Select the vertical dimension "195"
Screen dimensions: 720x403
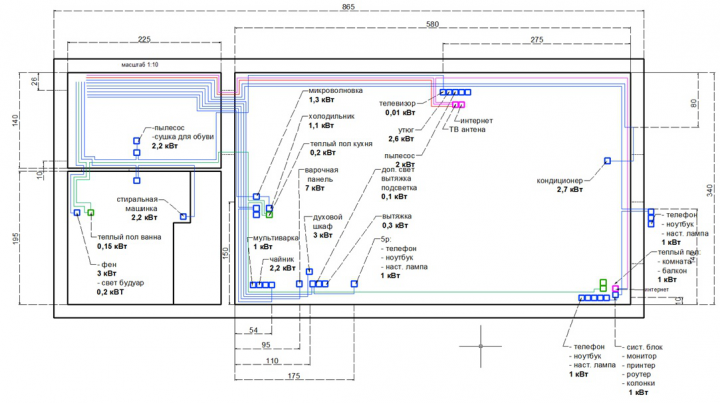click(16, 238)
